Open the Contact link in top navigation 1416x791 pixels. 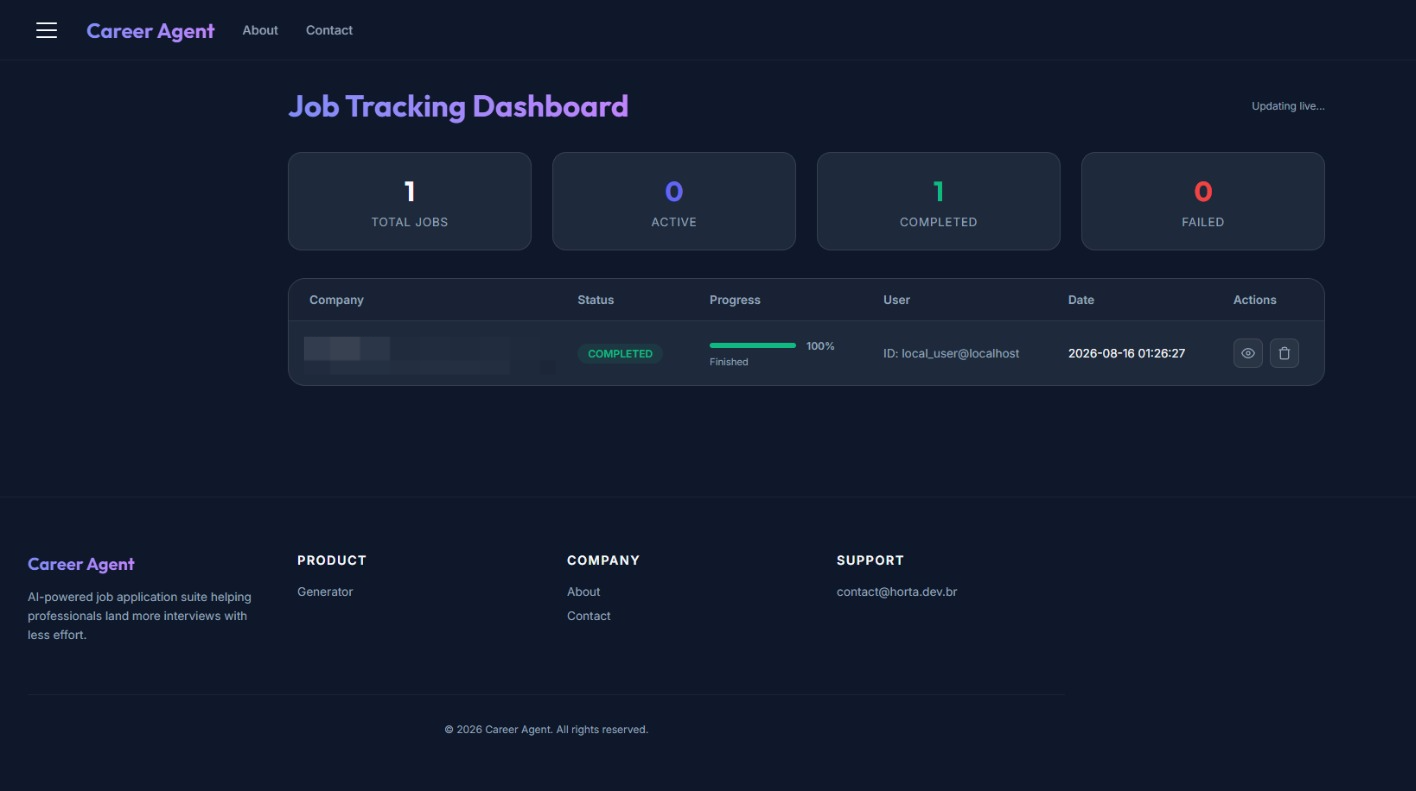tap(329, 30)
